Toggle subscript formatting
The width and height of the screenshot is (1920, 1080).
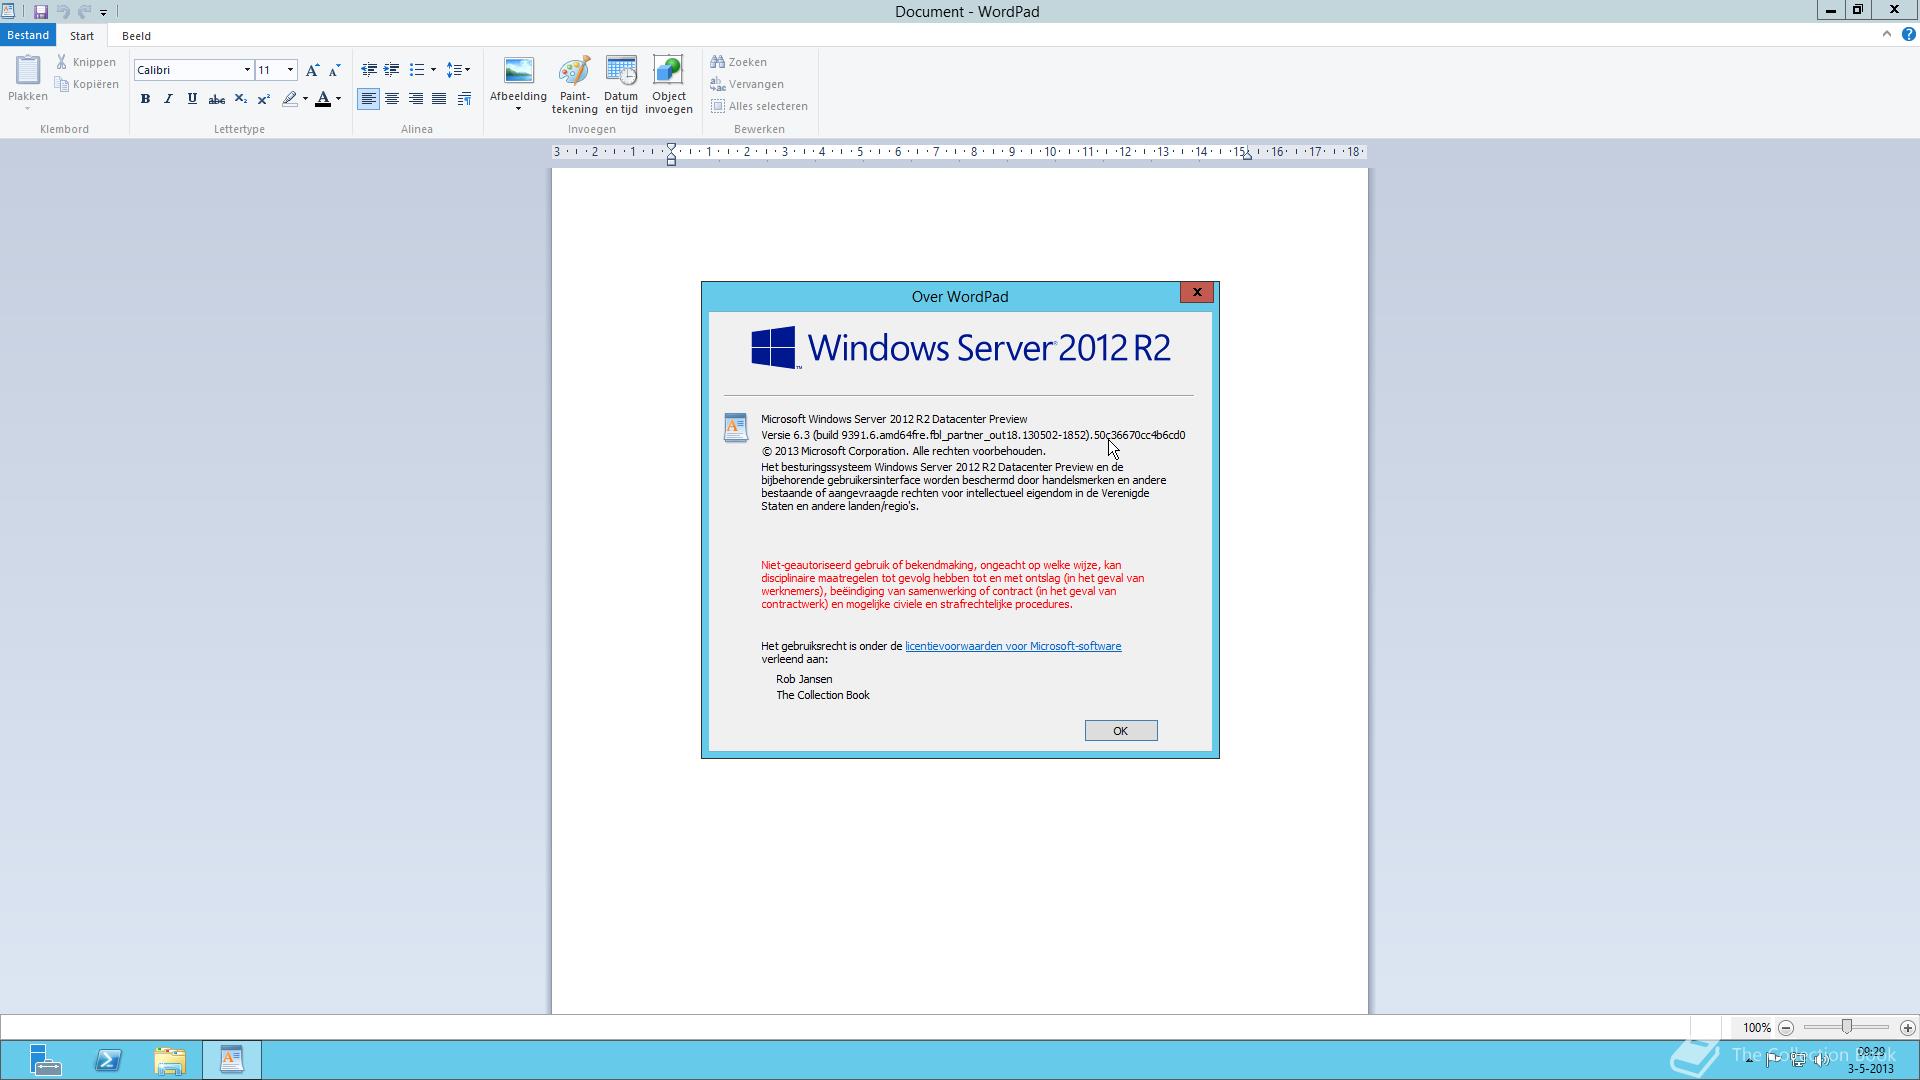coord(240,99)
